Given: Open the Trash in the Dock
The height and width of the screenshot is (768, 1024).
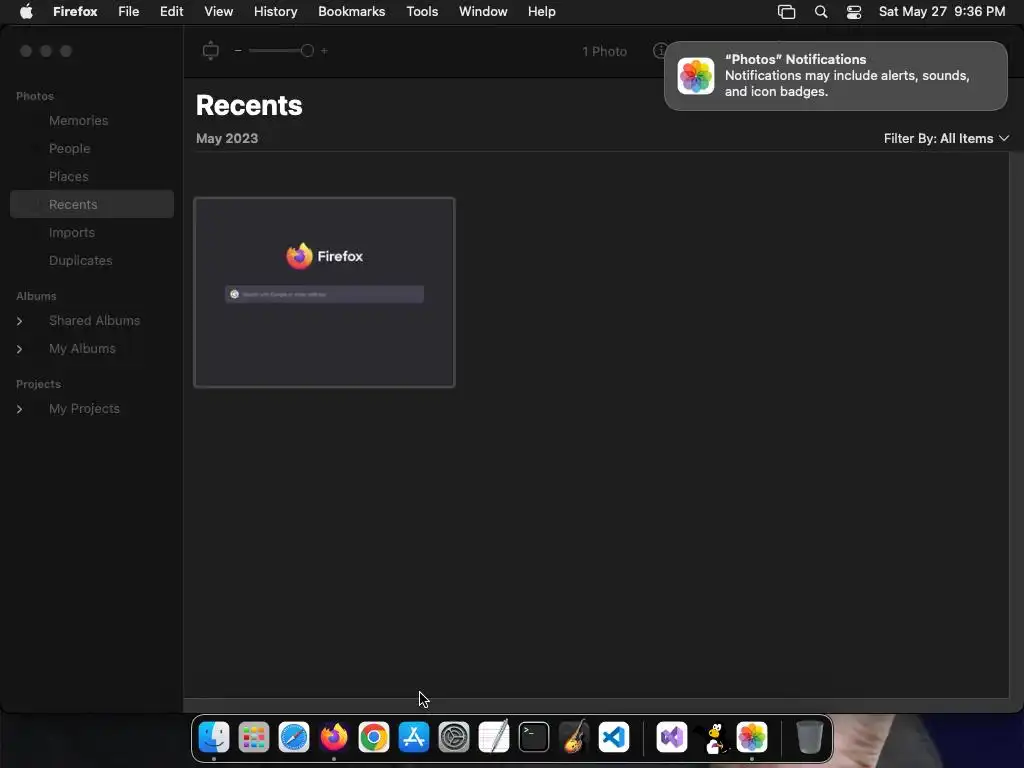Looking at the screenshot, I should [x=810, y=737].
